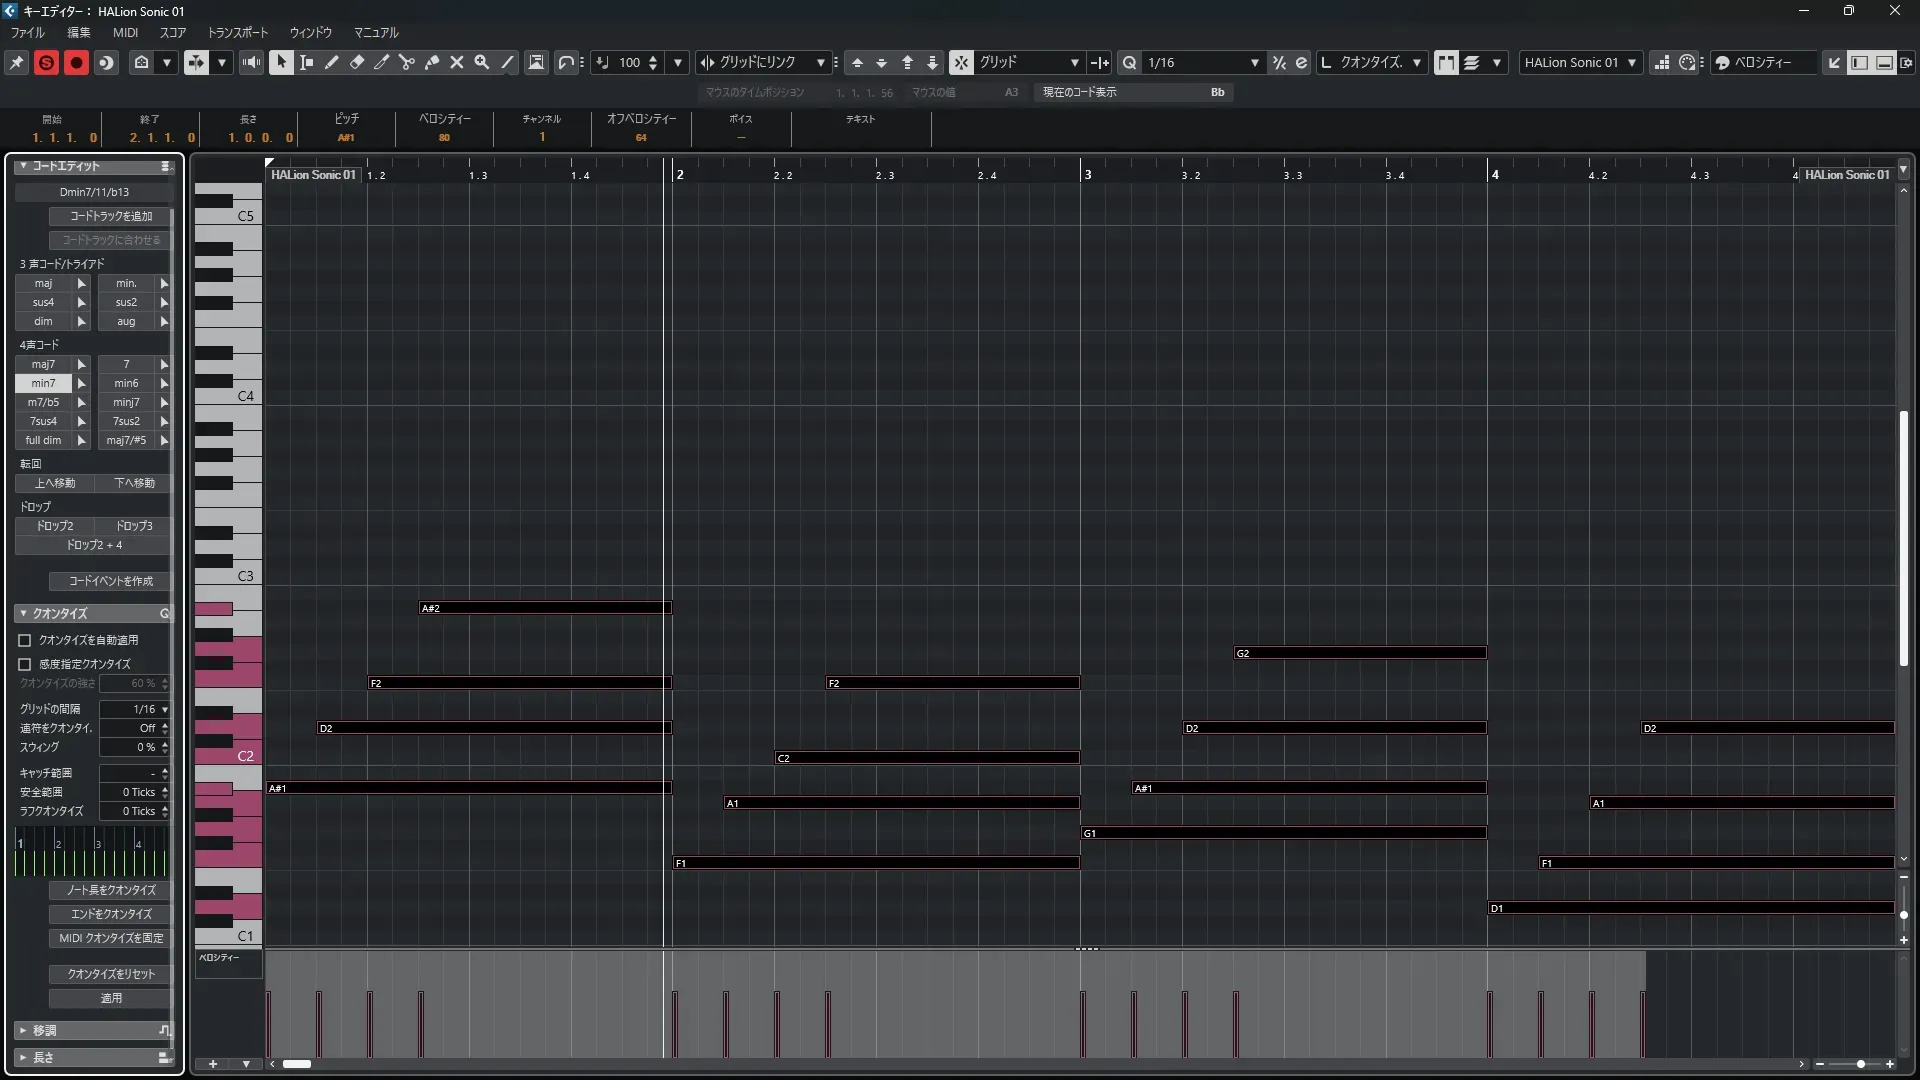1920x1080 pixels.
Task: Enable 感度指定クオンタイズ checkbox
Action: [25, 664]
